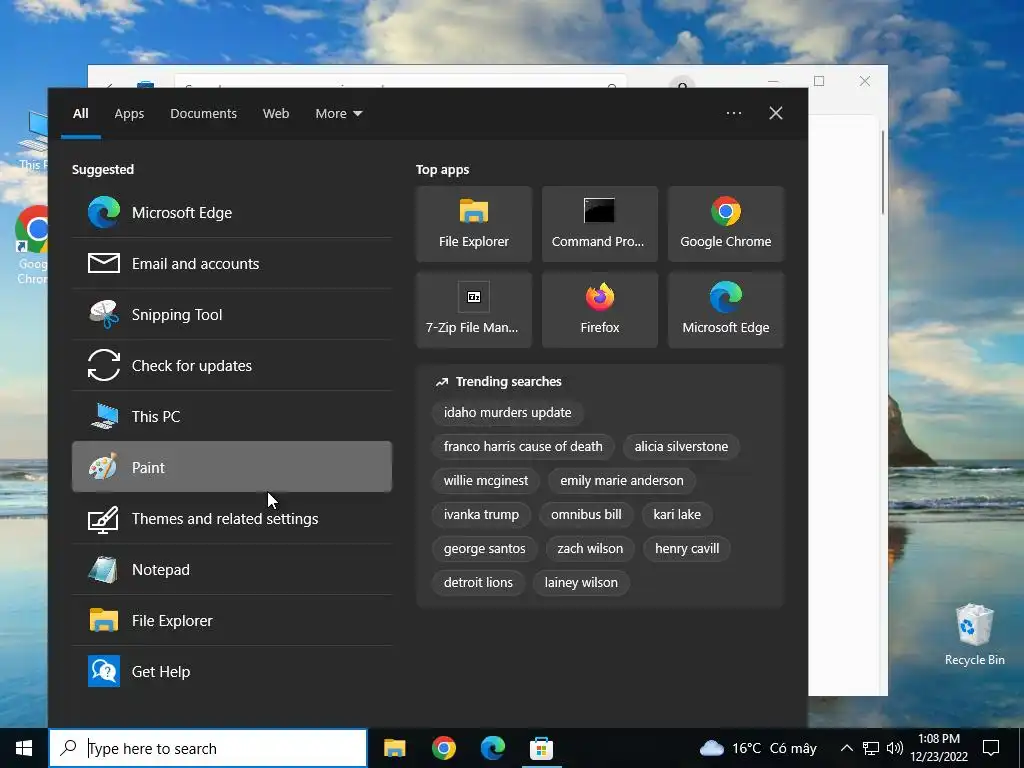Screen dimensions: 1024x768
Task: Search trending 'george santos'
Action: (485, 549)
